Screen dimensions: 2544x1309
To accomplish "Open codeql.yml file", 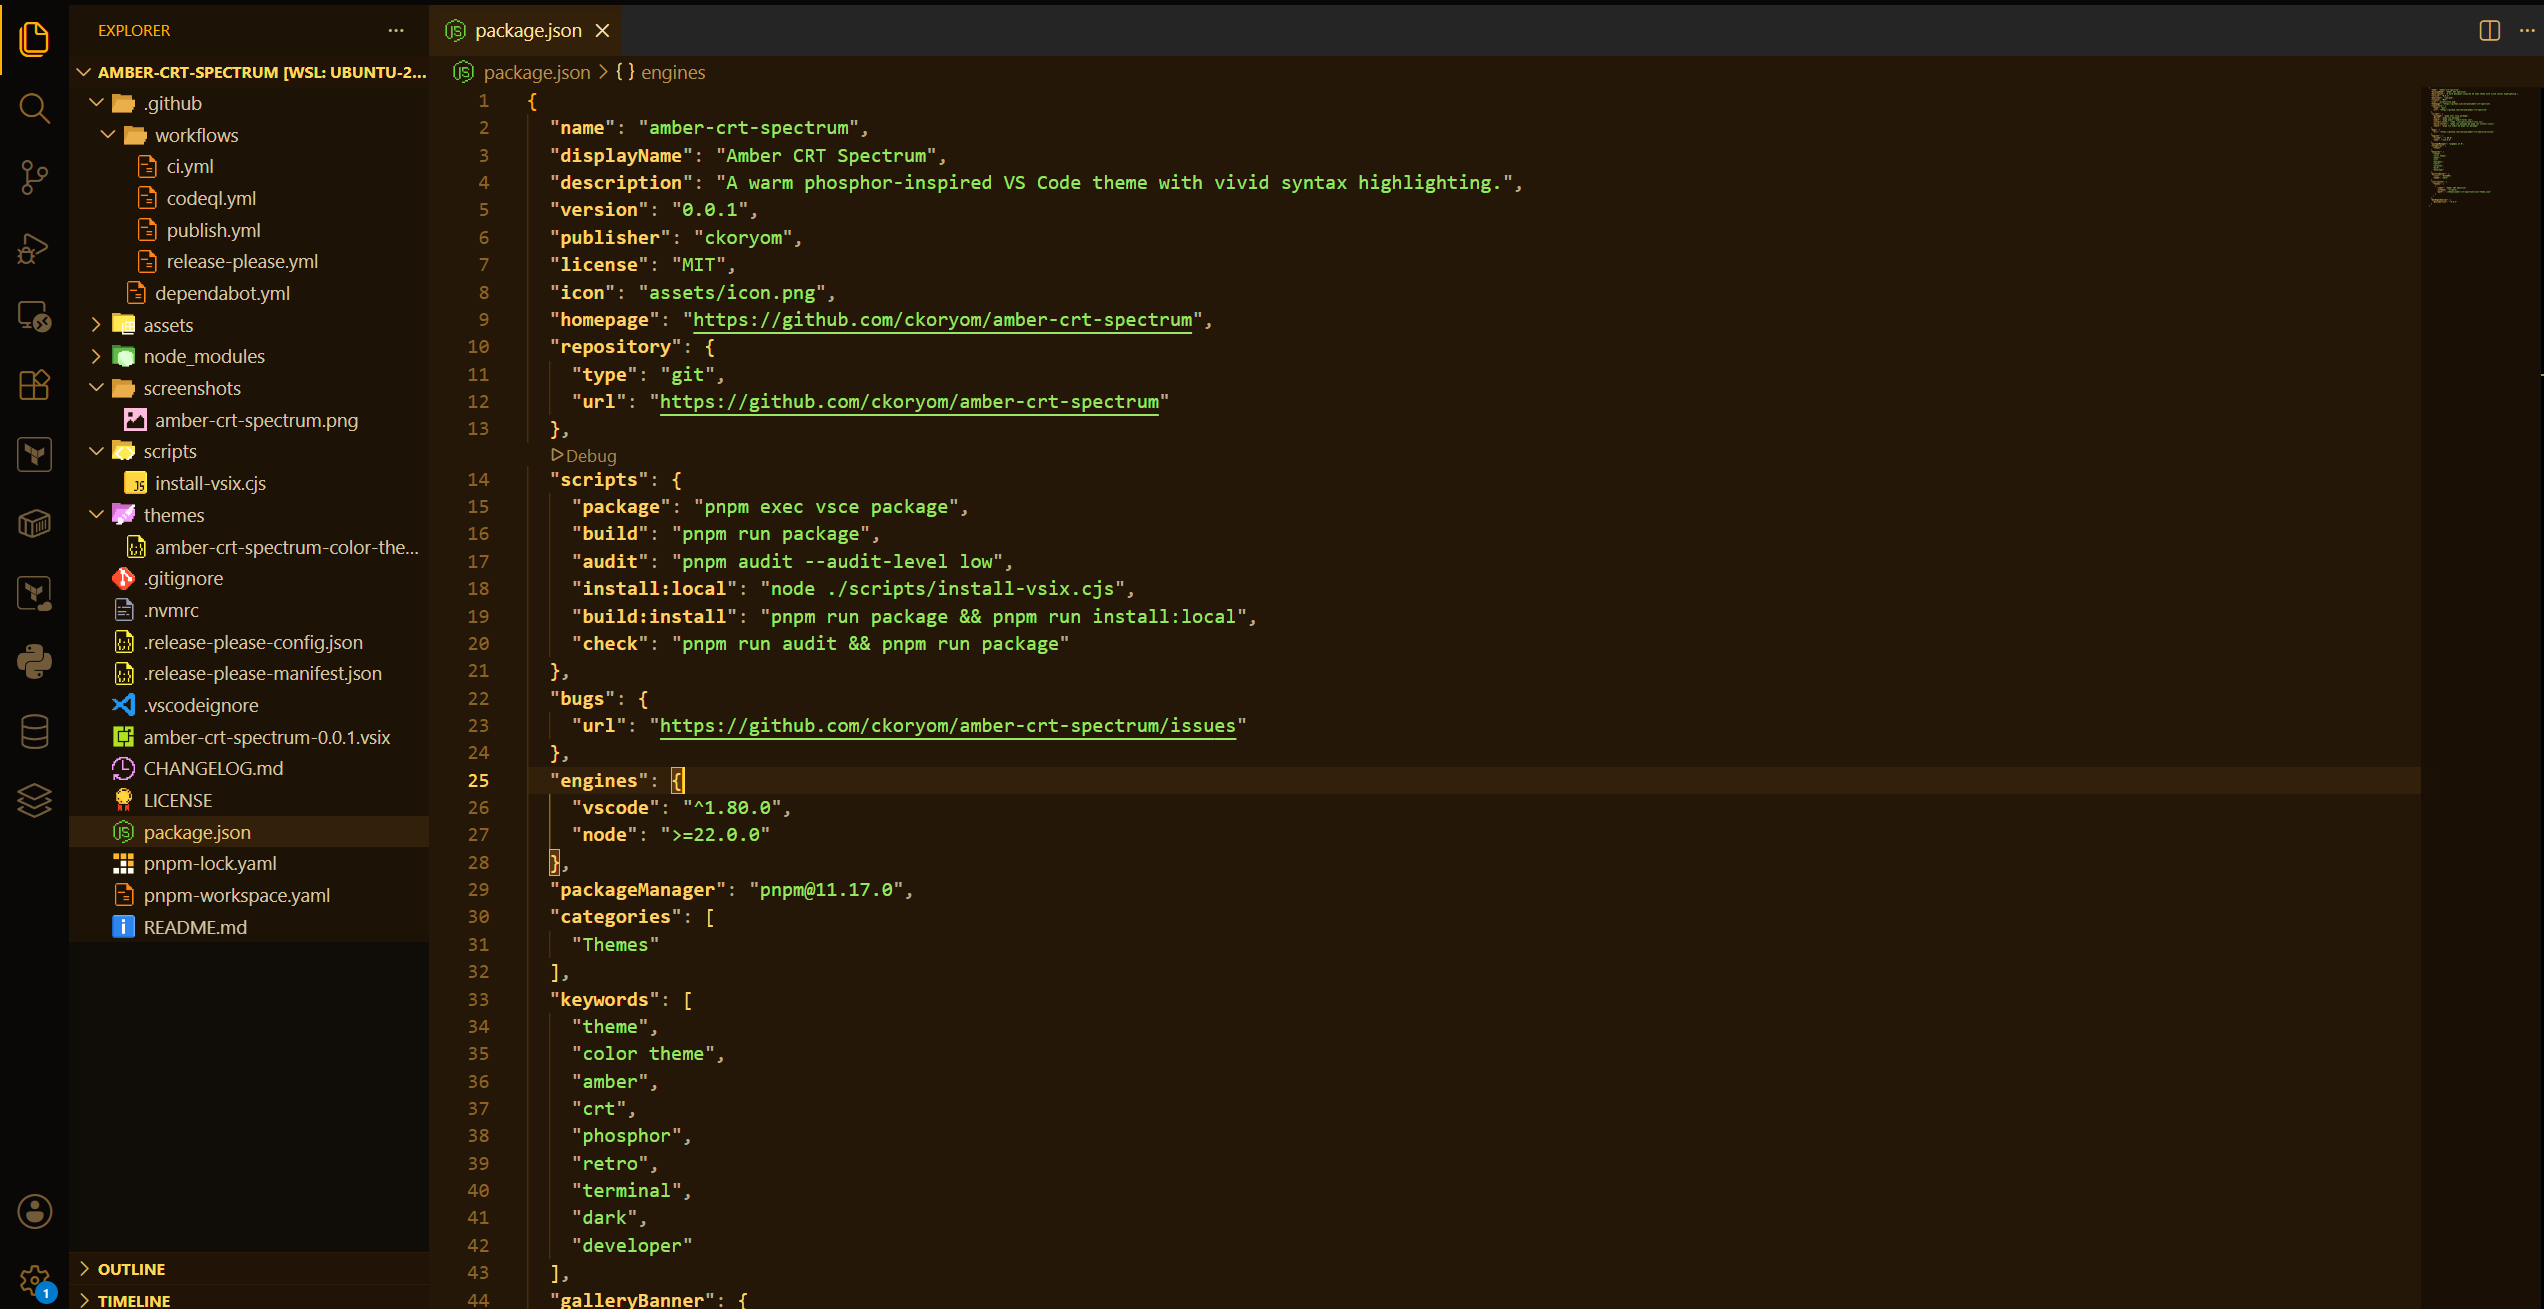I will pos(250,198).
